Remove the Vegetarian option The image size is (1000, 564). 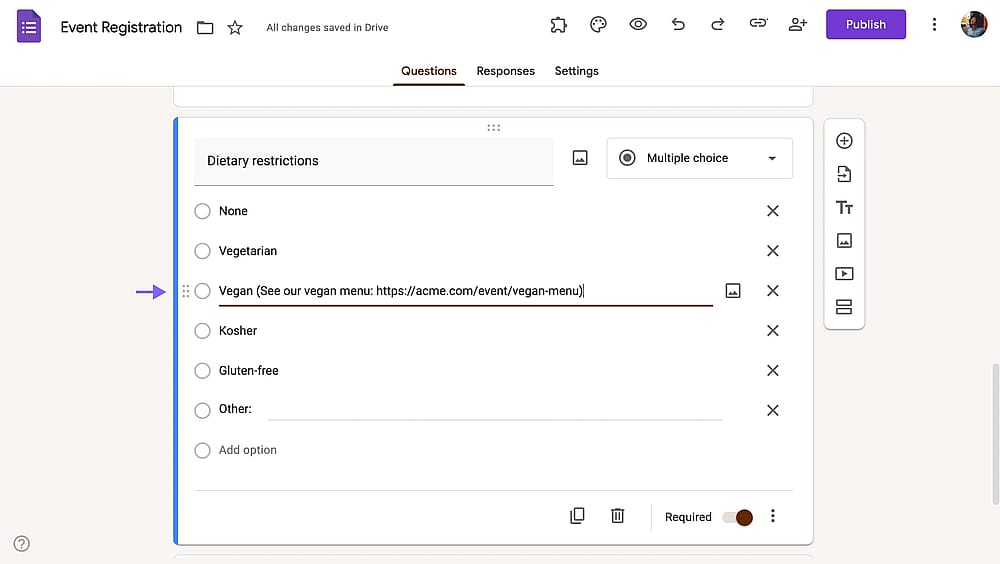click(x=772, y=251)
